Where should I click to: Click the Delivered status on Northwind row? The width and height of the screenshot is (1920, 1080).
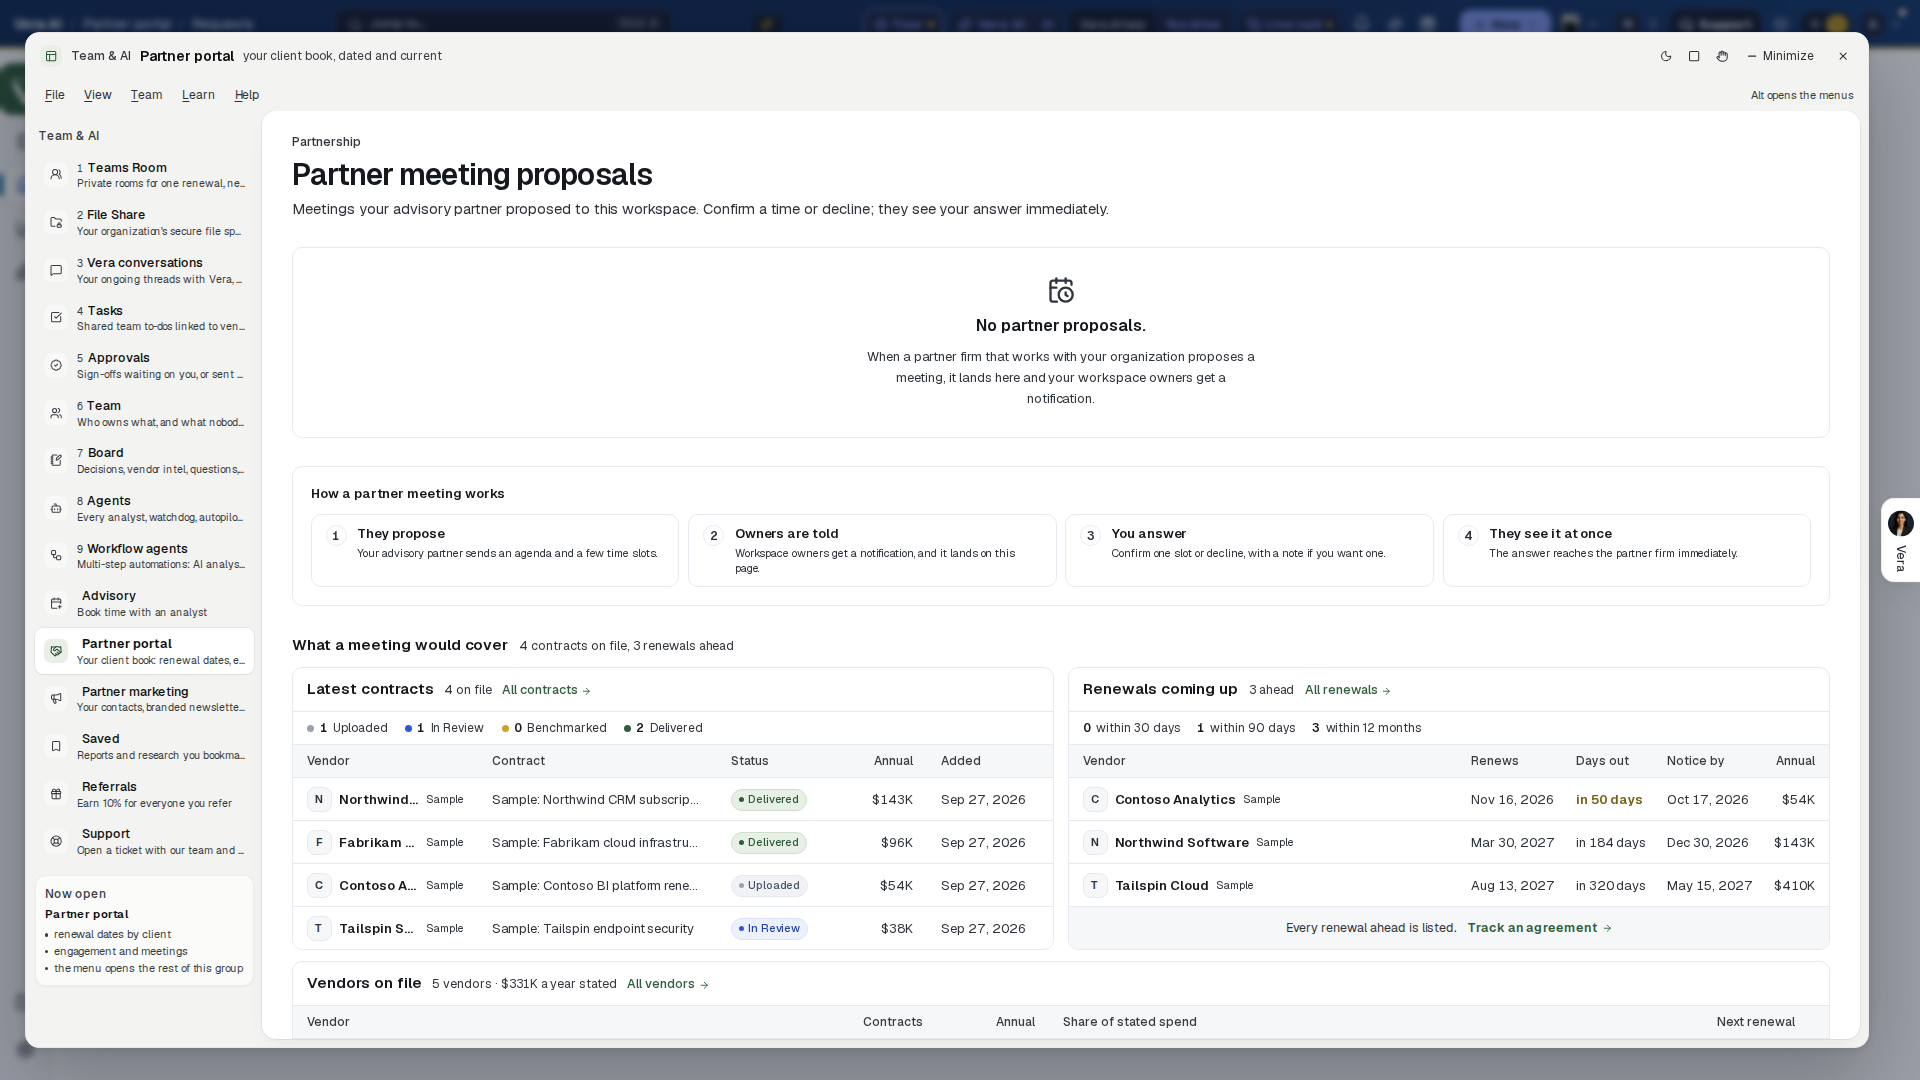768,800
